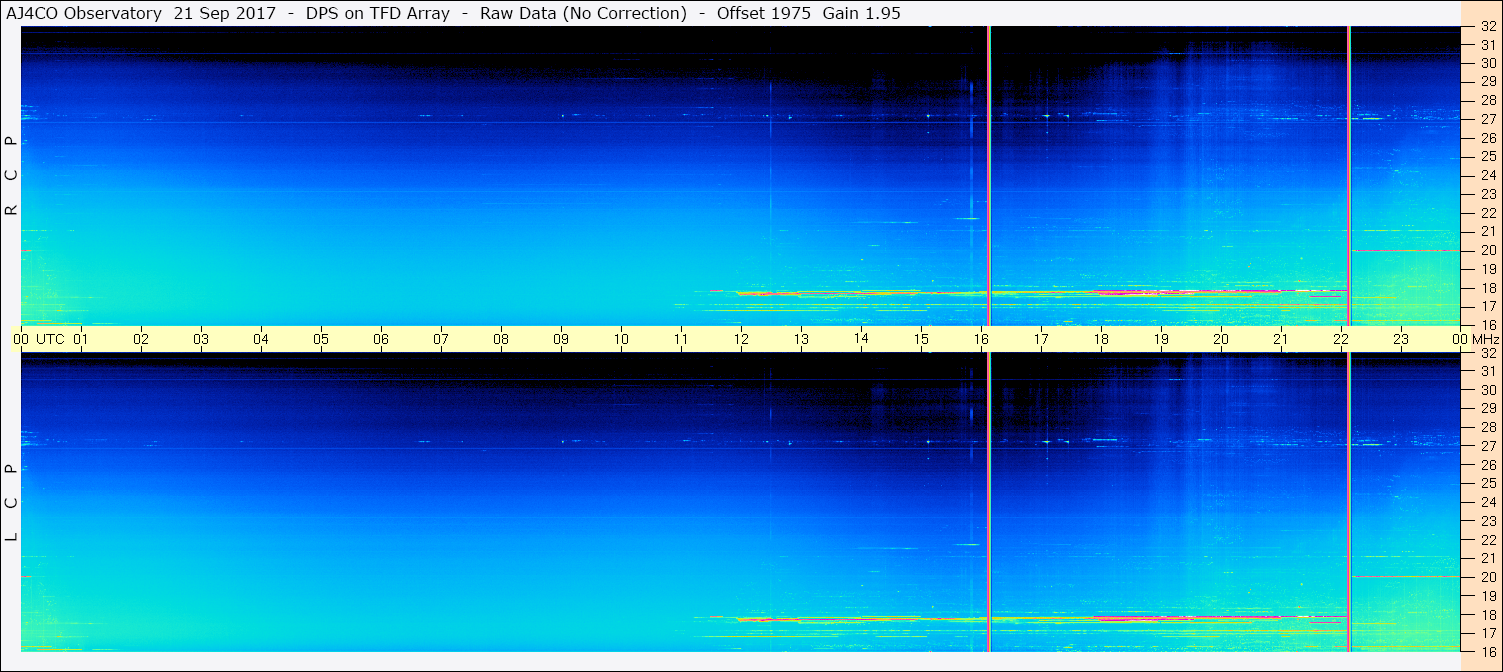Click the 18 MHz tick label of LCP panel
Image resolution: width=1503 pixels, height=672 pixels.
point(1488,614)
